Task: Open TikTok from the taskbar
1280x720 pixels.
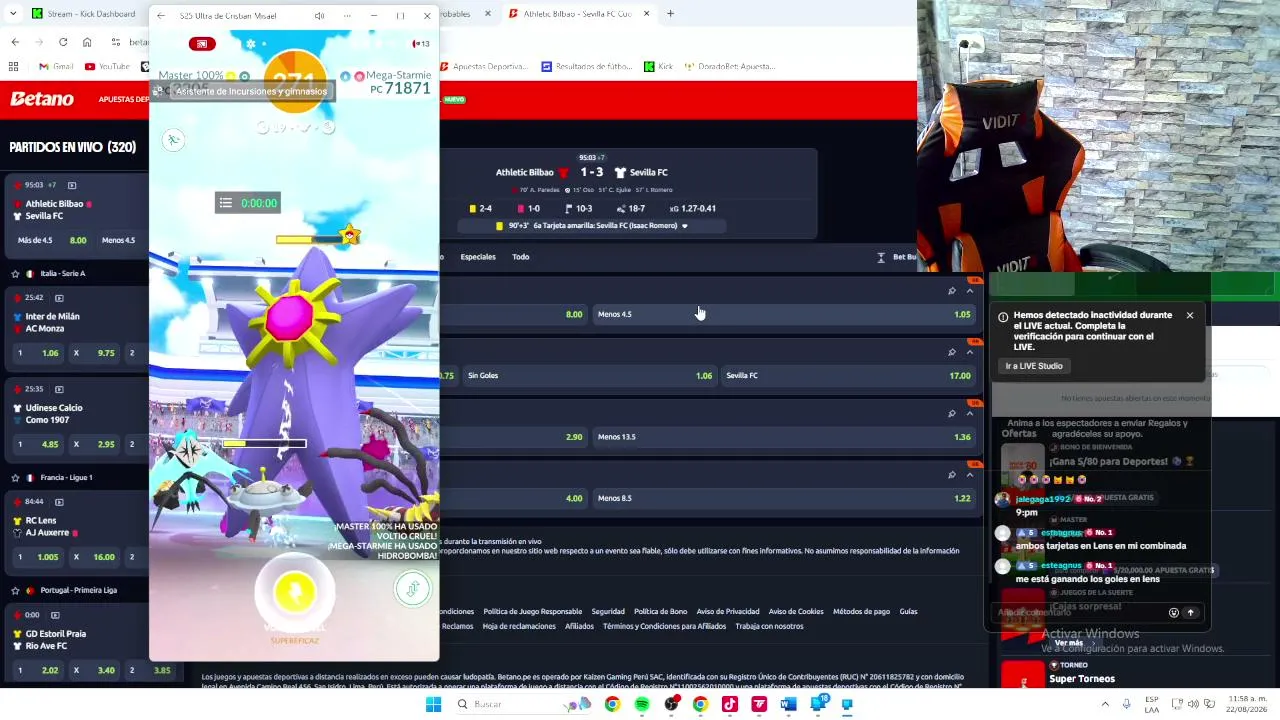Action: pos(730,704)
